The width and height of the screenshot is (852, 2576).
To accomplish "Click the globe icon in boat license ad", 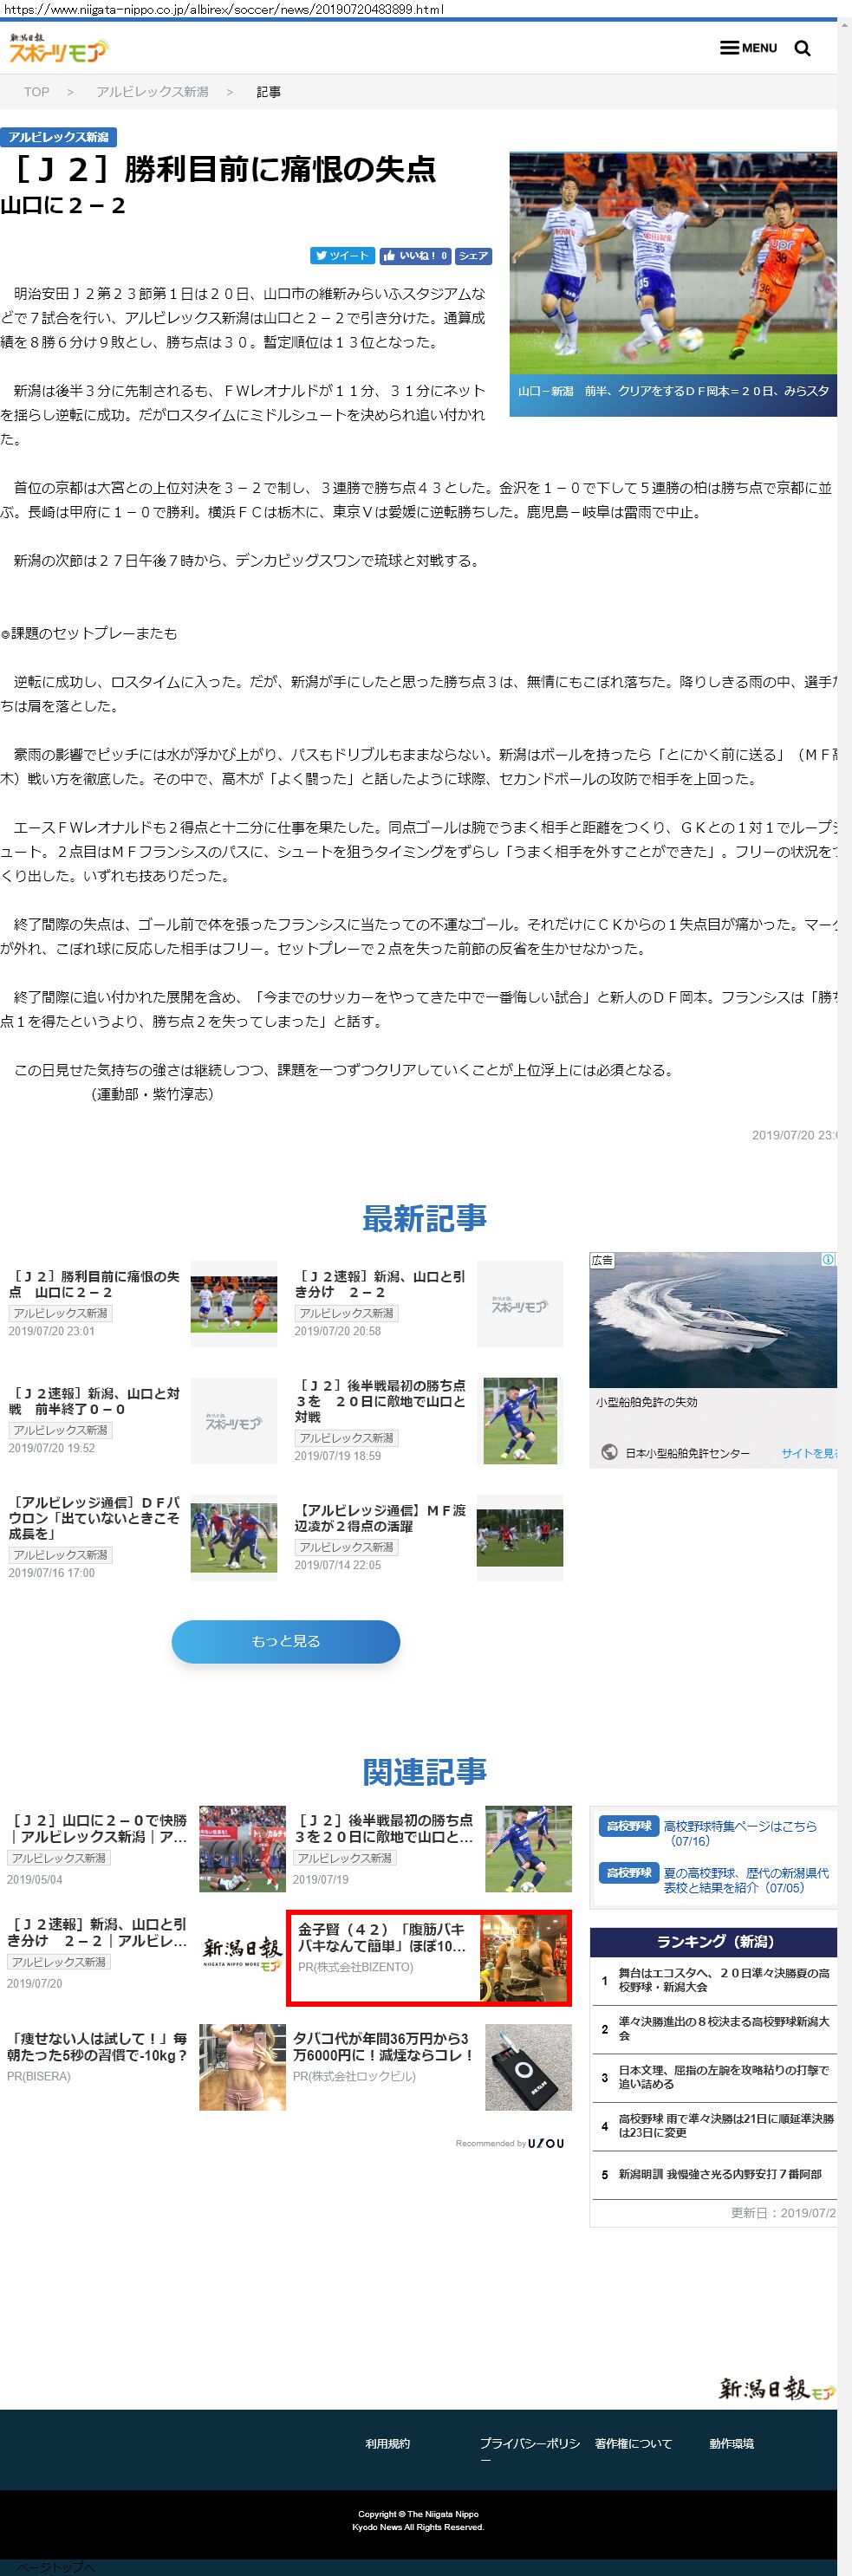I will coord(609,1452).
